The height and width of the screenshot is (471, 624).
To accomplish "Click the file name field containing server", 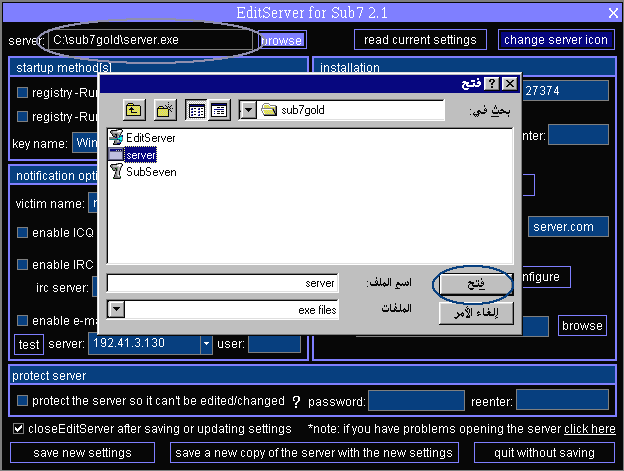I will pos(223,283).
